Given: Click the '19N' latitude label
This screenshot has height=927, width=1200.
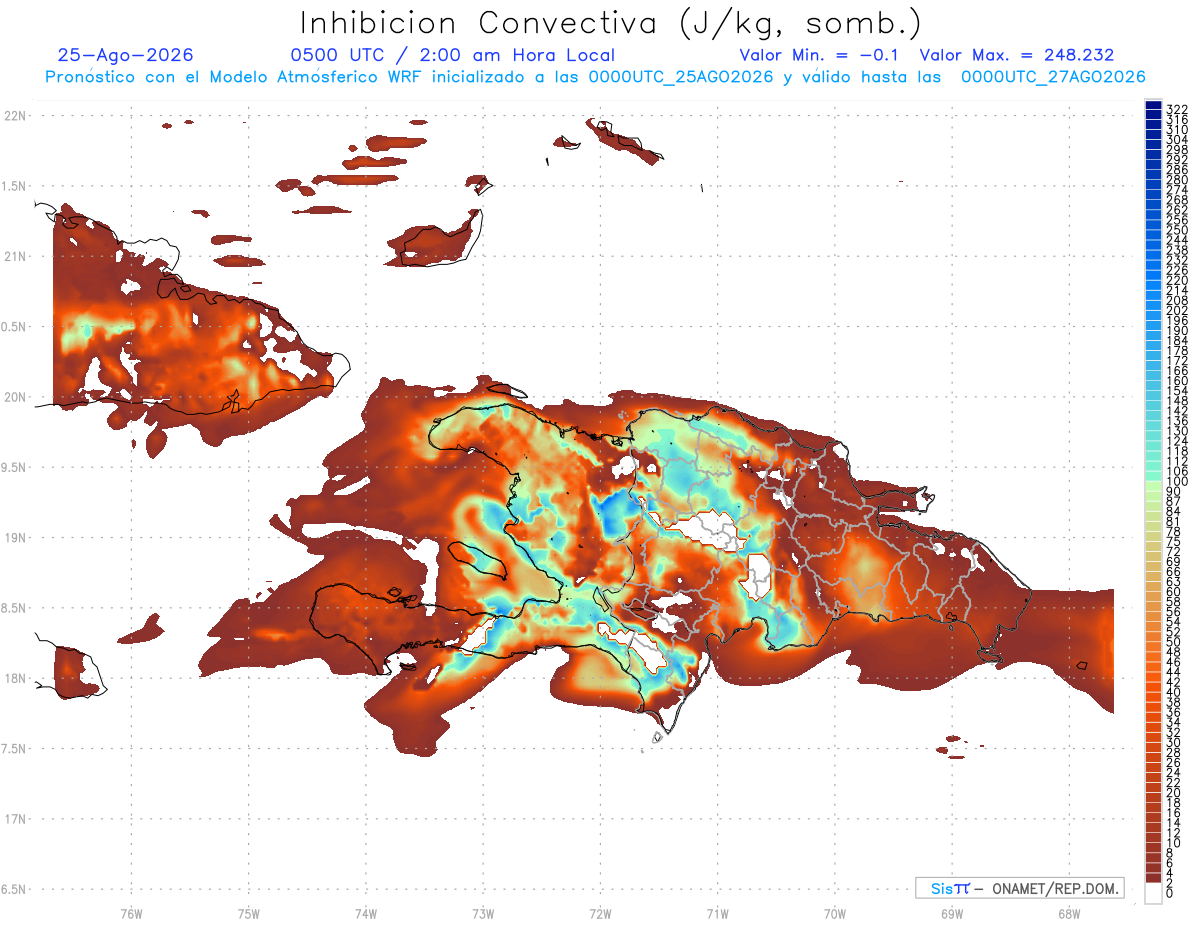Looking at the screenshot, I should tap(16, 538).
